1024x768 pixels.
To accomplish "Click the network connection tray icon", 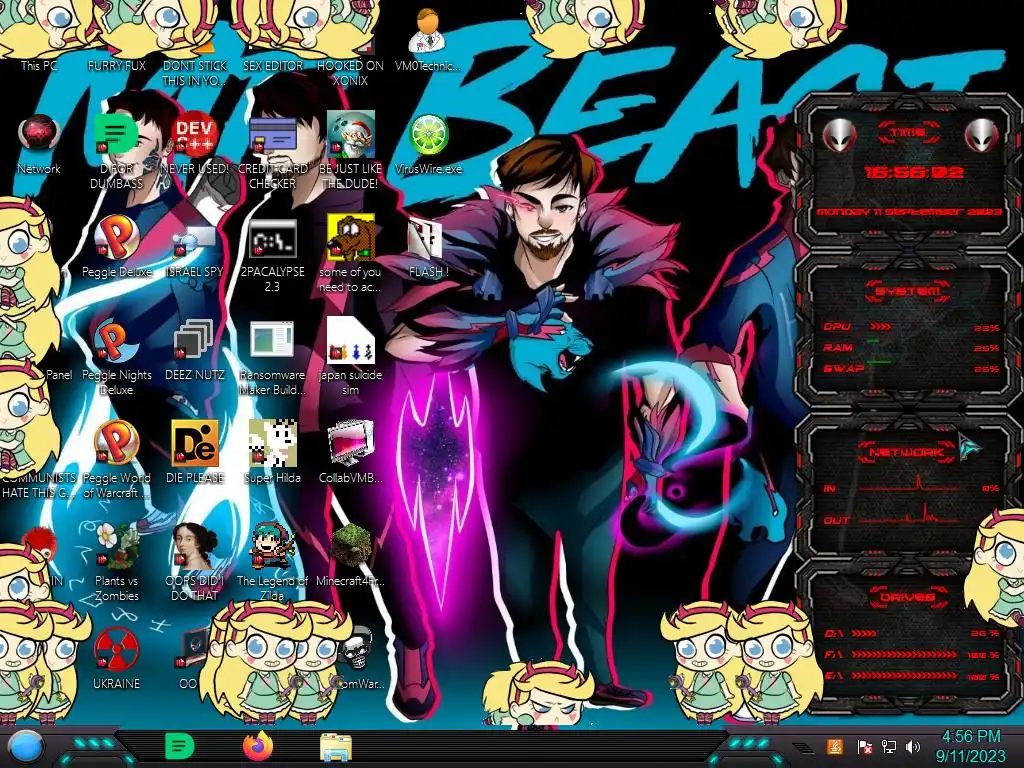I will [888, 746].
